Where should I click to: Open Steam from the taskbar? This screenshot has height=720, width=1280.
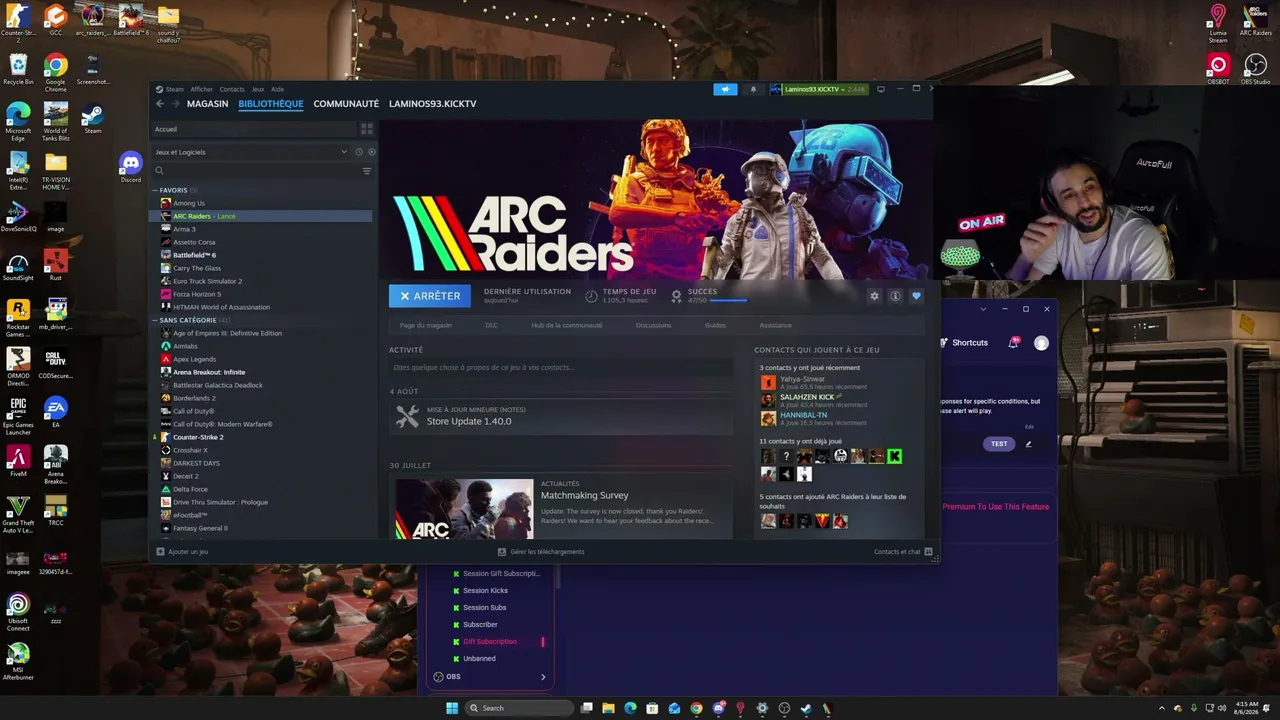pos(806,708)
